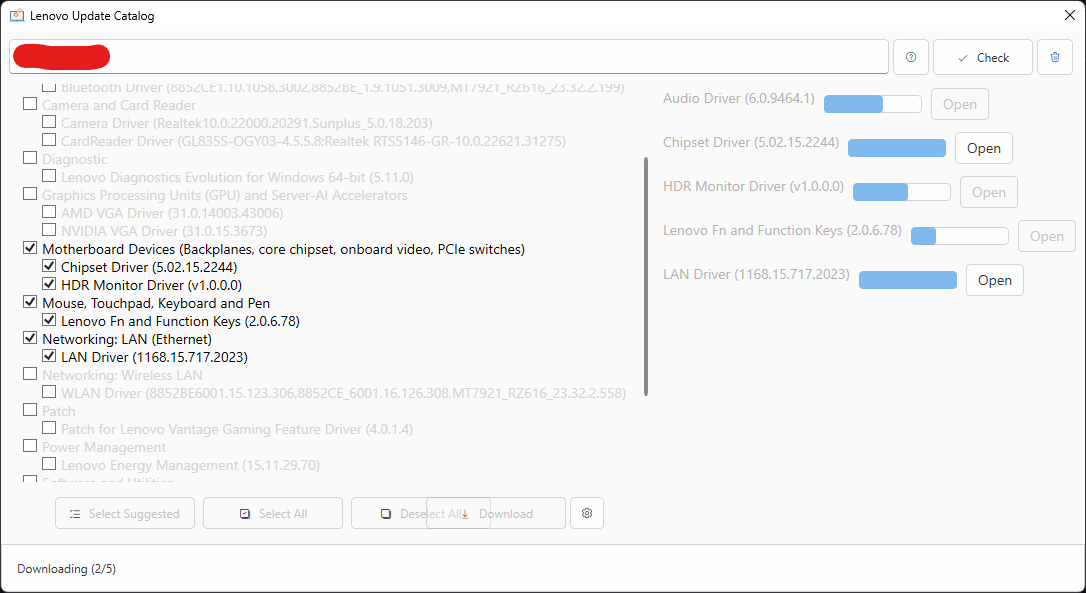Click the machine type input field

pos(449,57)
